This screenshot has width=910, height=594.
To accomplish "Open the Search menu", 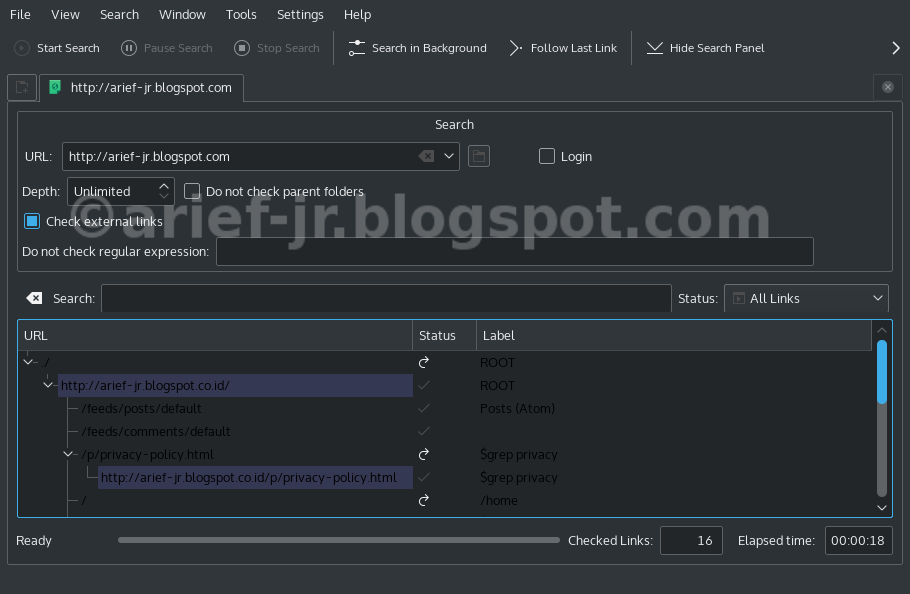I will [120, 15].
